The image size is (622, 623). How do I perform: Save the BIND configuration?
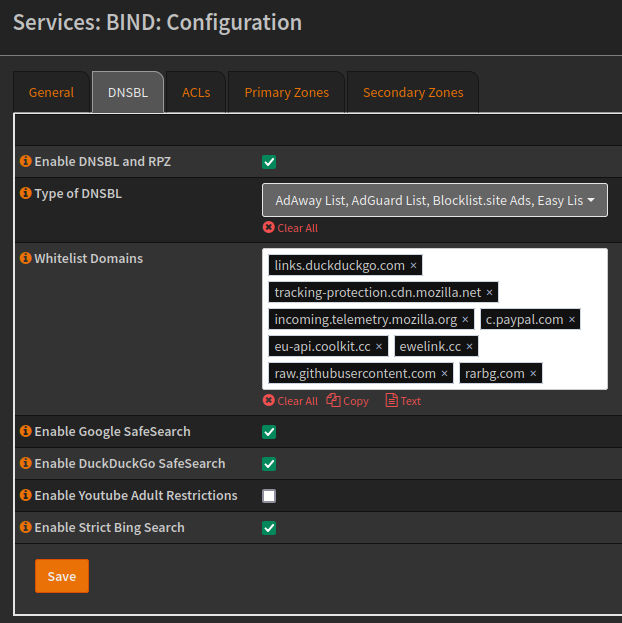62,576
